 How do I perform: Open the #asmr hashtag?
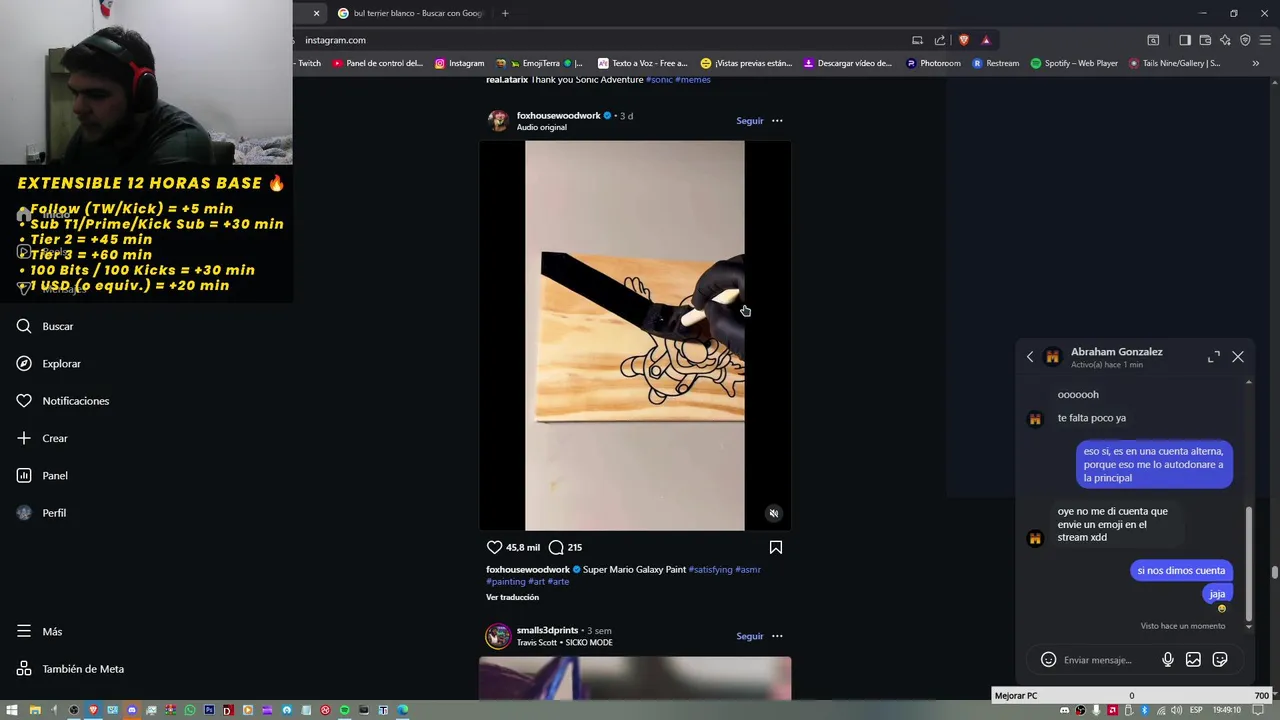pos(748,569)
